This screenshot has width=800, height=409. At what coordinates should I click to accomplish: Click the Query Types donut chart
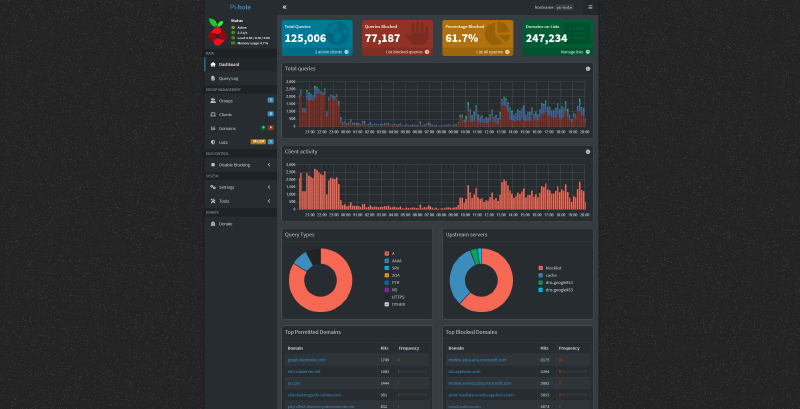pyautogui.click(x=320, y=280)
